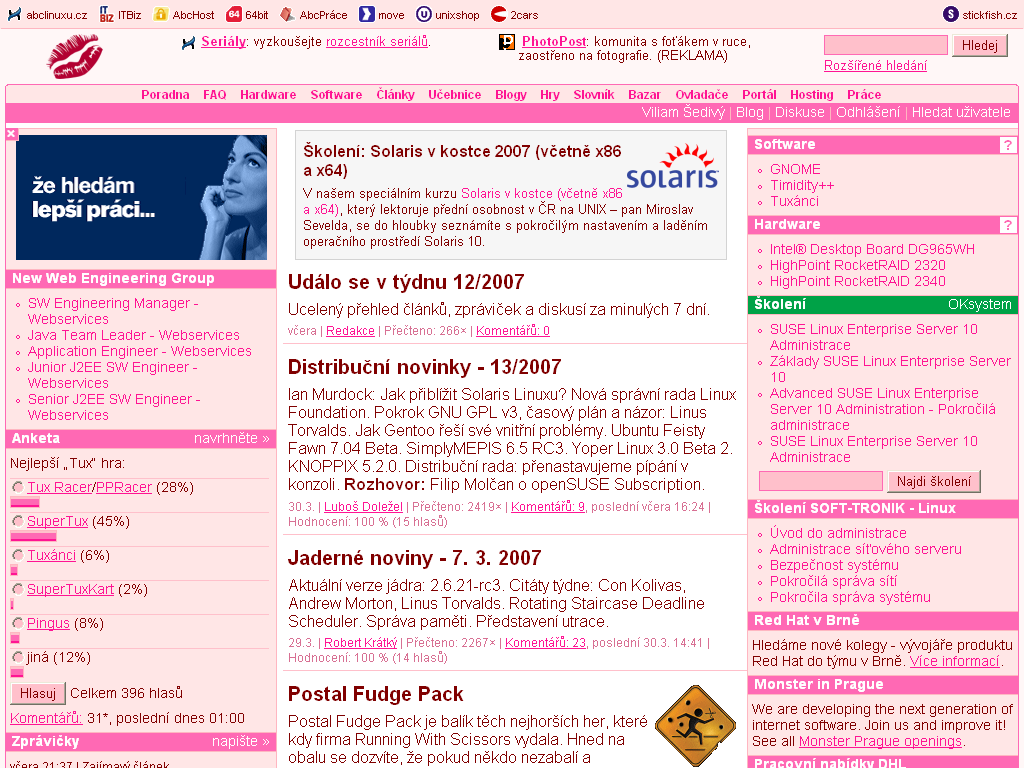Open the 'Monster Prague openings' link
Viewport: 1024px width, 768px height.
tap(880, 741)
